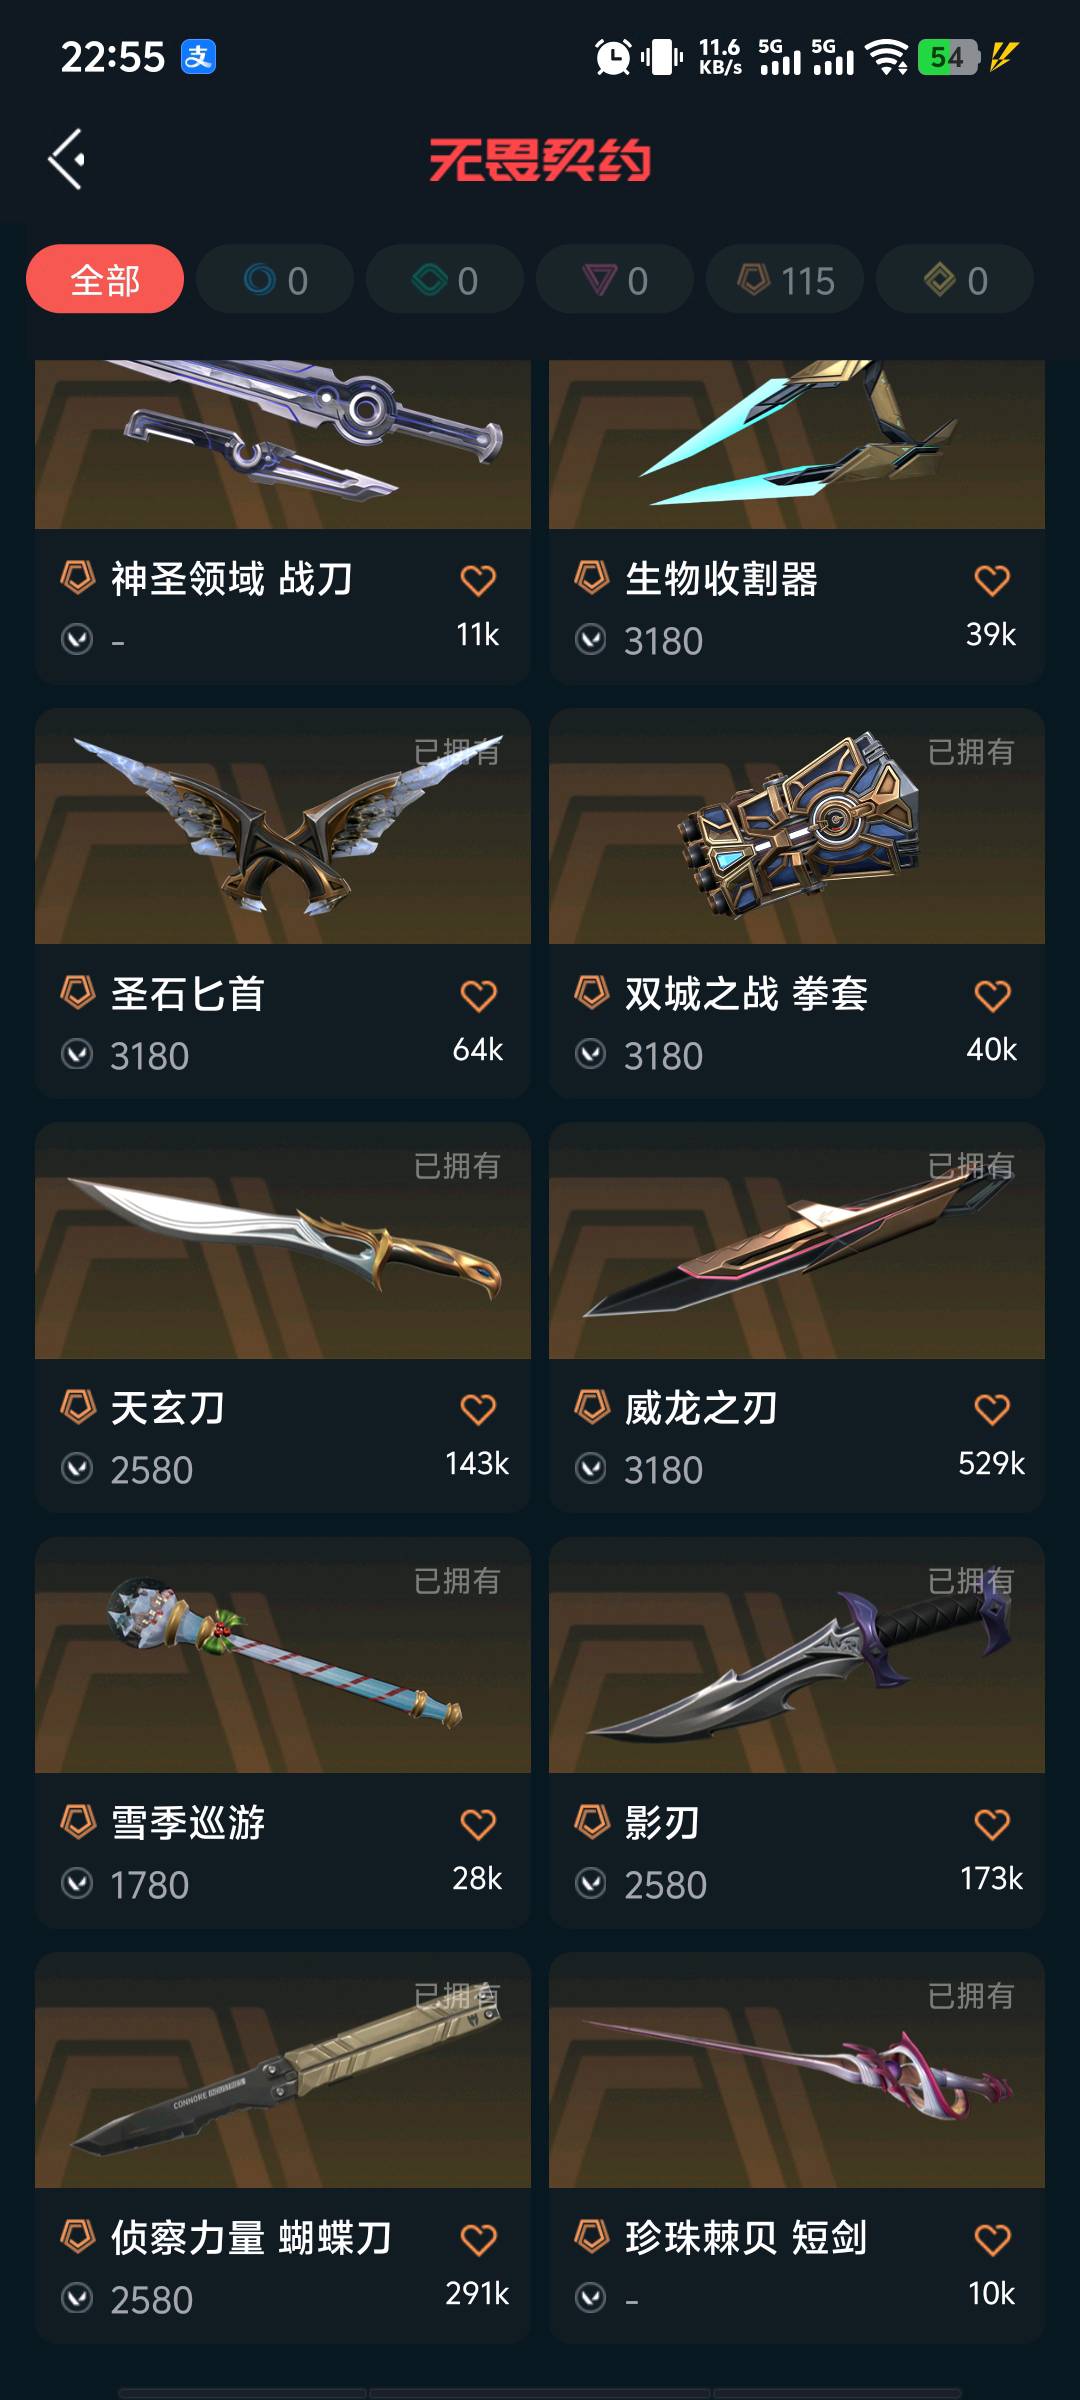This screenshot has height=2400, width=1080.
Task: Tap heart icon on 雪季巡游
Action: point(478,1824)
